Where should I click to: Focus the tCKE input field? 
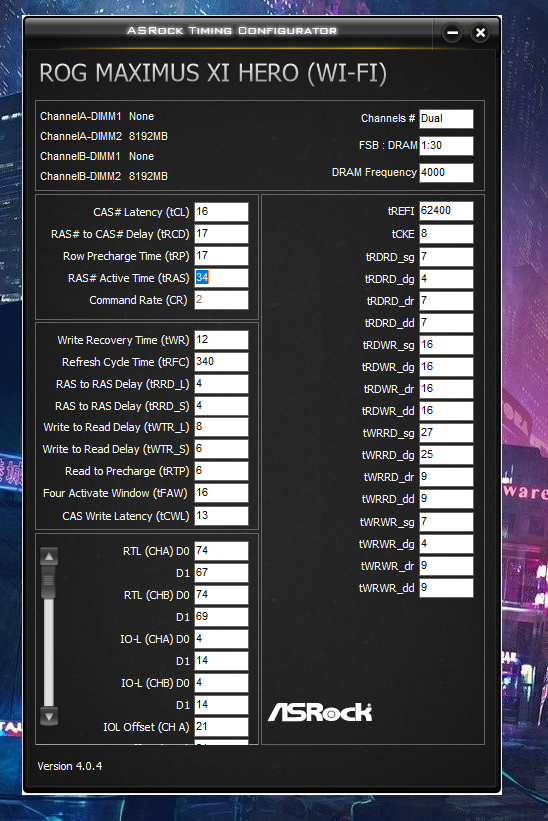(446, 234)
